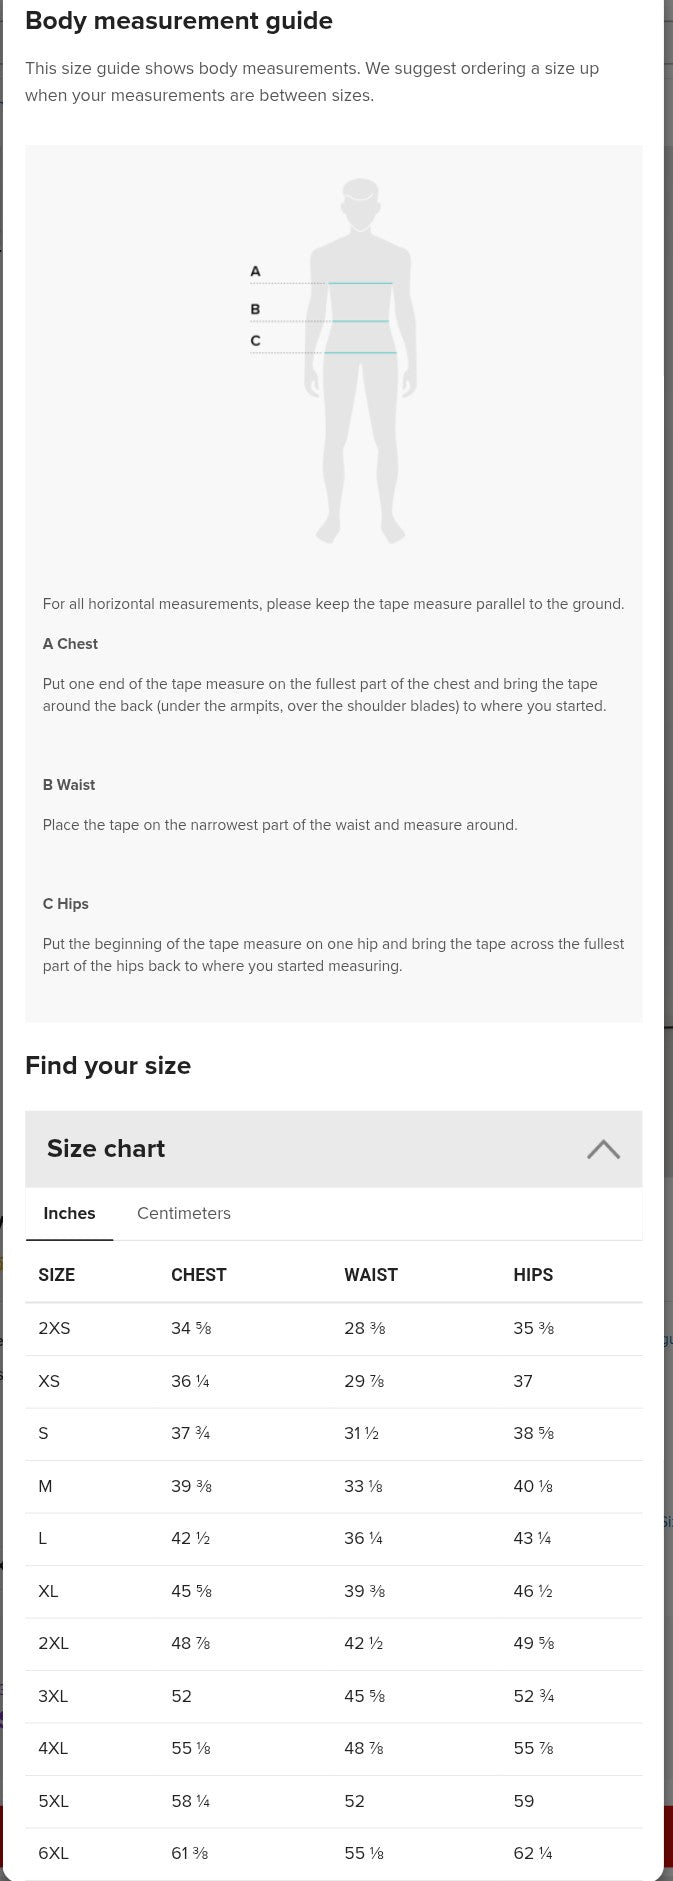Click the SIZE column header

56,1275
